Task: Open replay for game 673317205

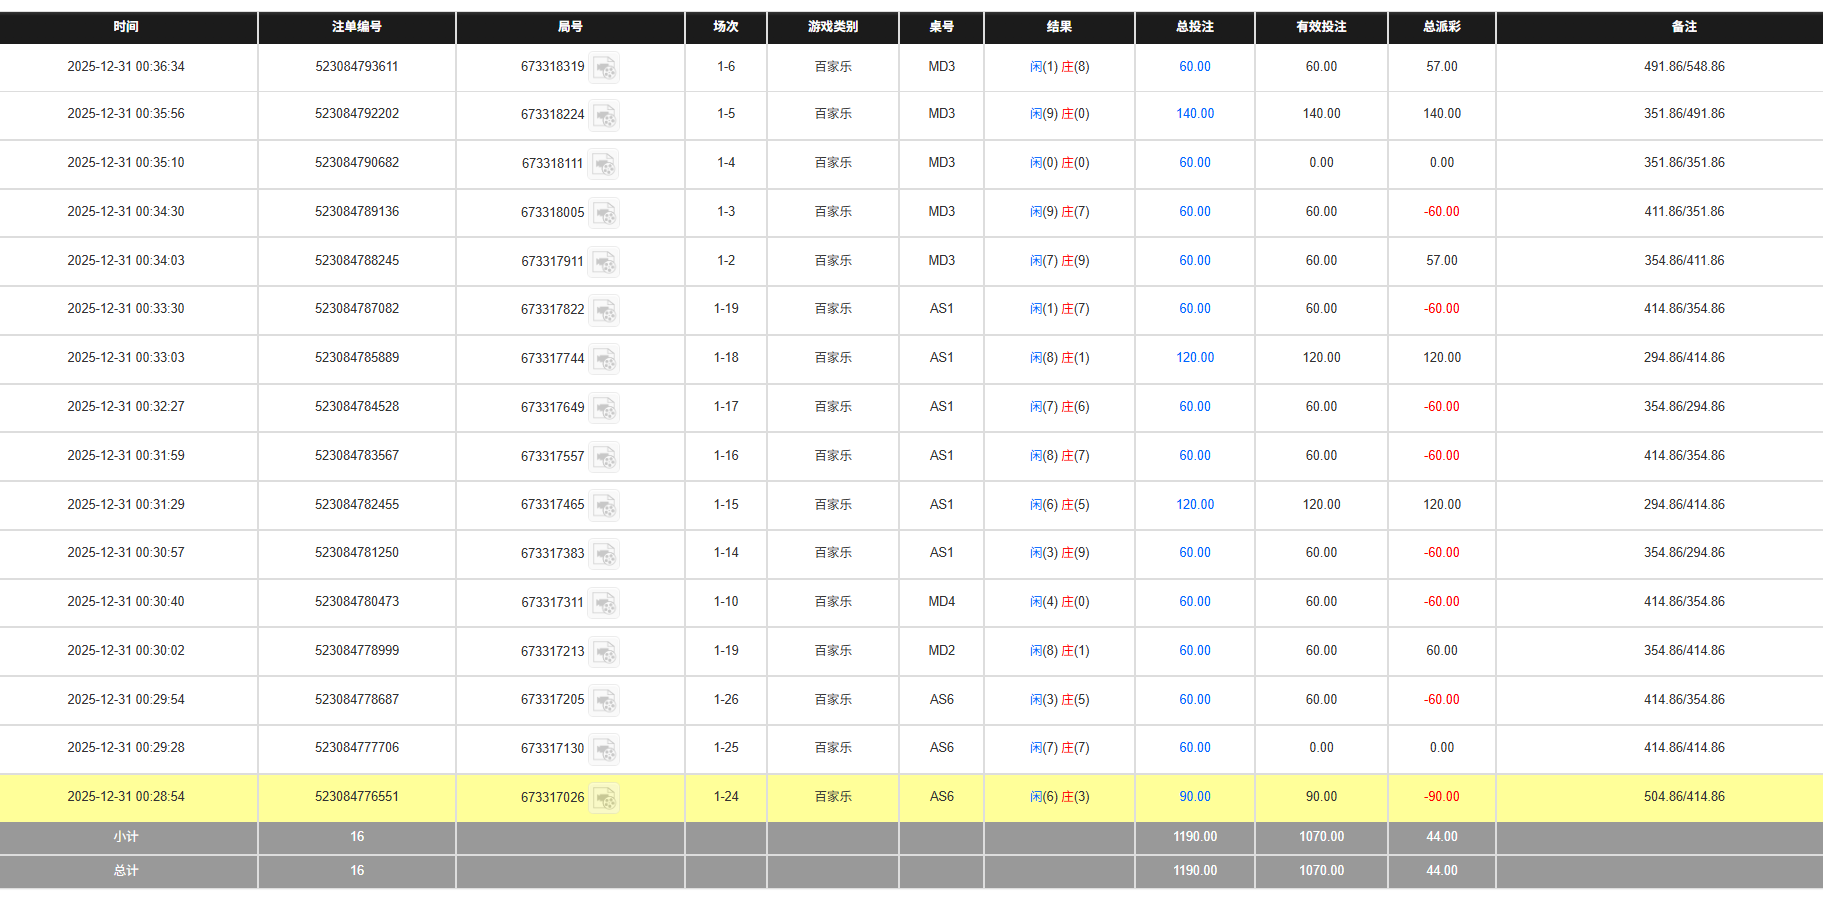Action: click(604, 700)
